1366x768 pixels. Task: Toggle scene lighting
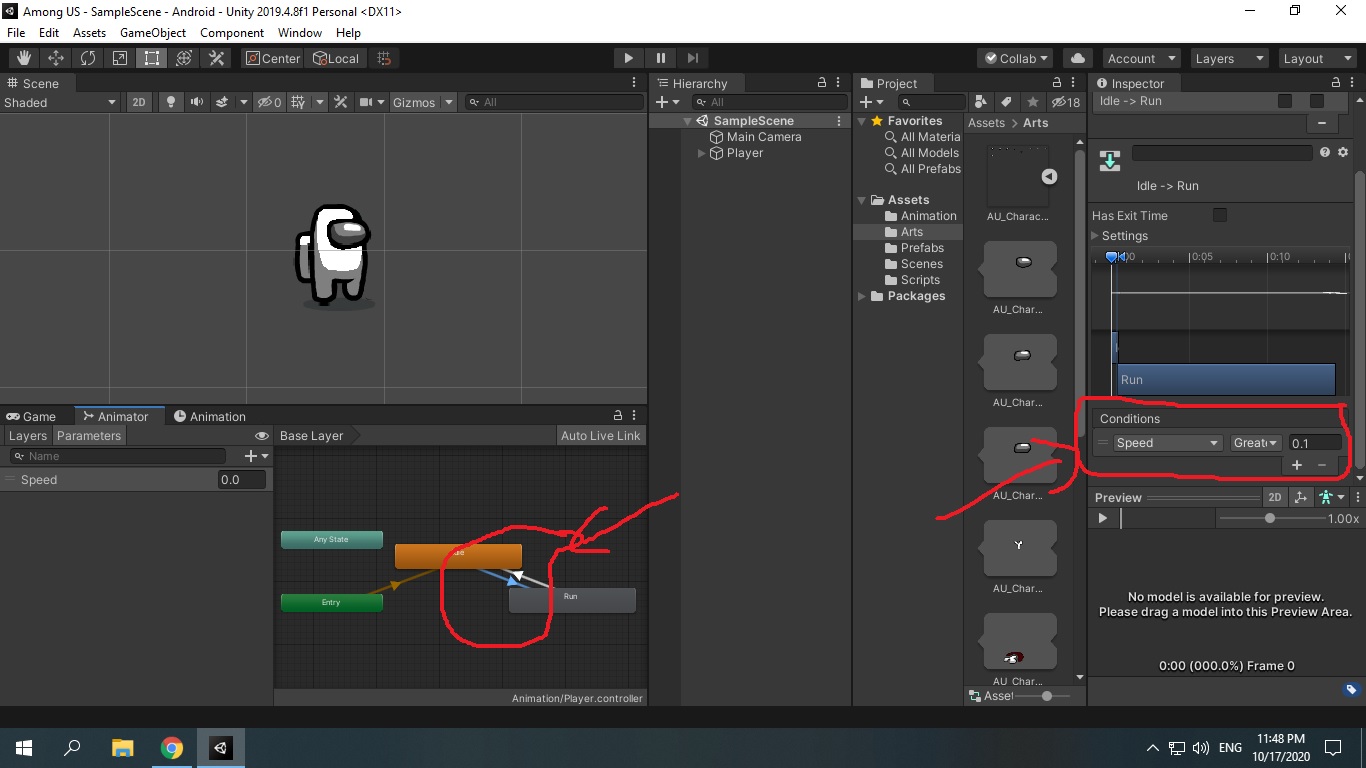pos(171,102)
